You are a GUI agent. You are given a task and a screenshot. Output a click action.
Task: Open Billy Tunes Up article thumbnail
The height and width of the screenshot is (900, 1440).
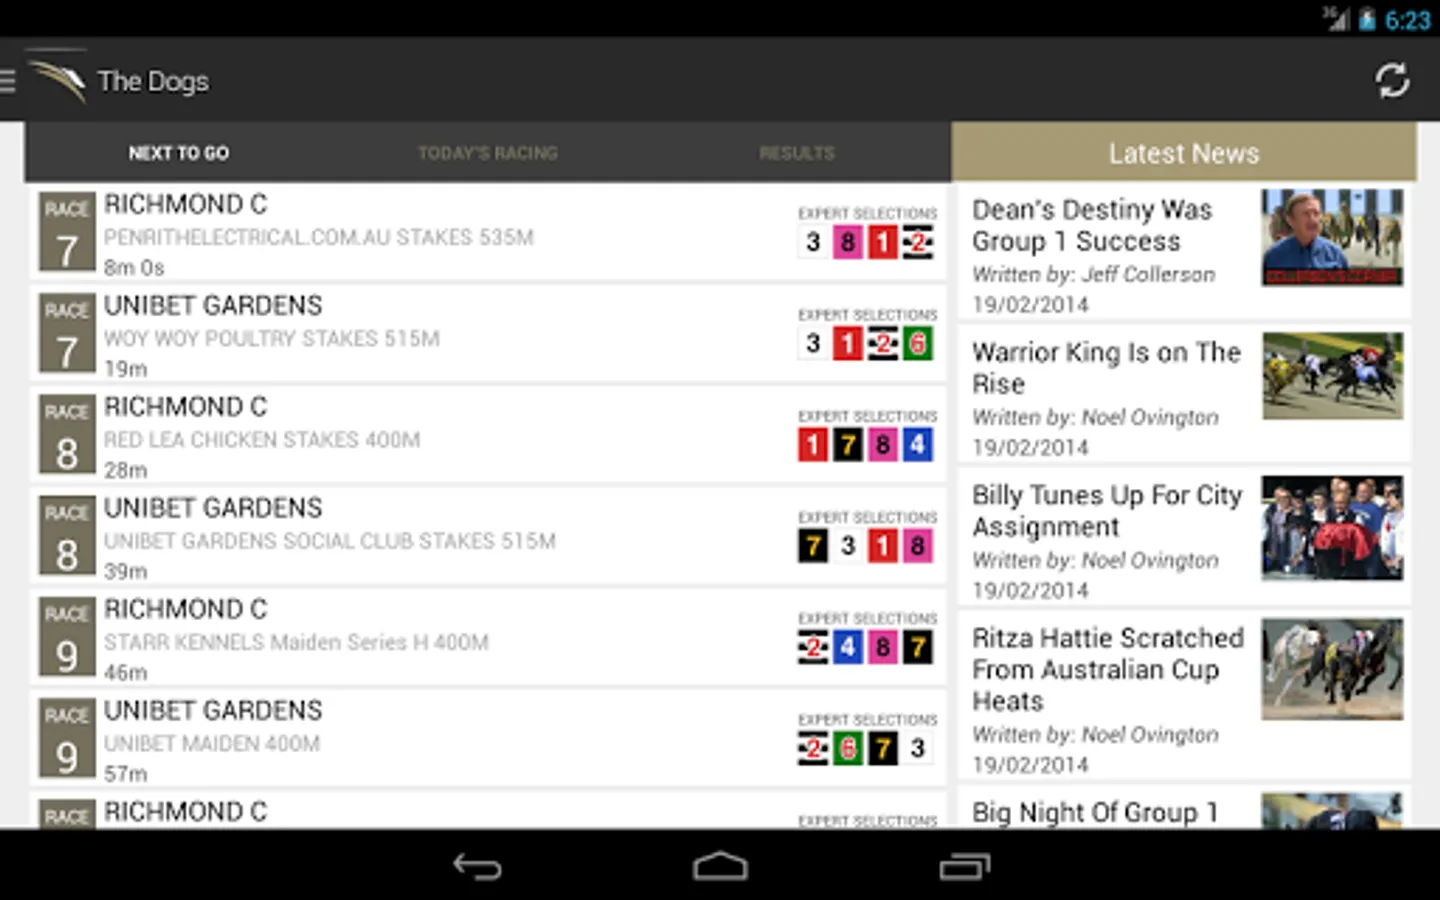coord(1332,528)
